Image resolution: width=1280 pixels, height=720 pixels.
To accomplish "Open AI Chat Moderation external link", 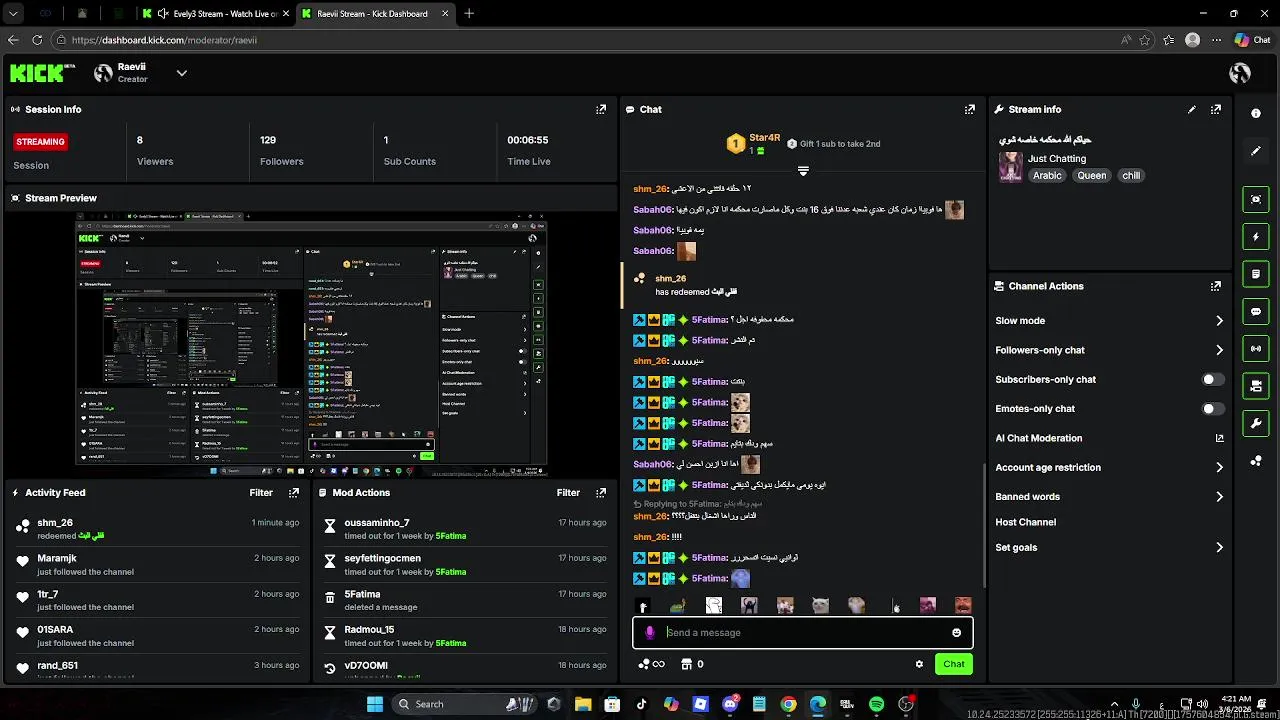I will point(1219,438).
